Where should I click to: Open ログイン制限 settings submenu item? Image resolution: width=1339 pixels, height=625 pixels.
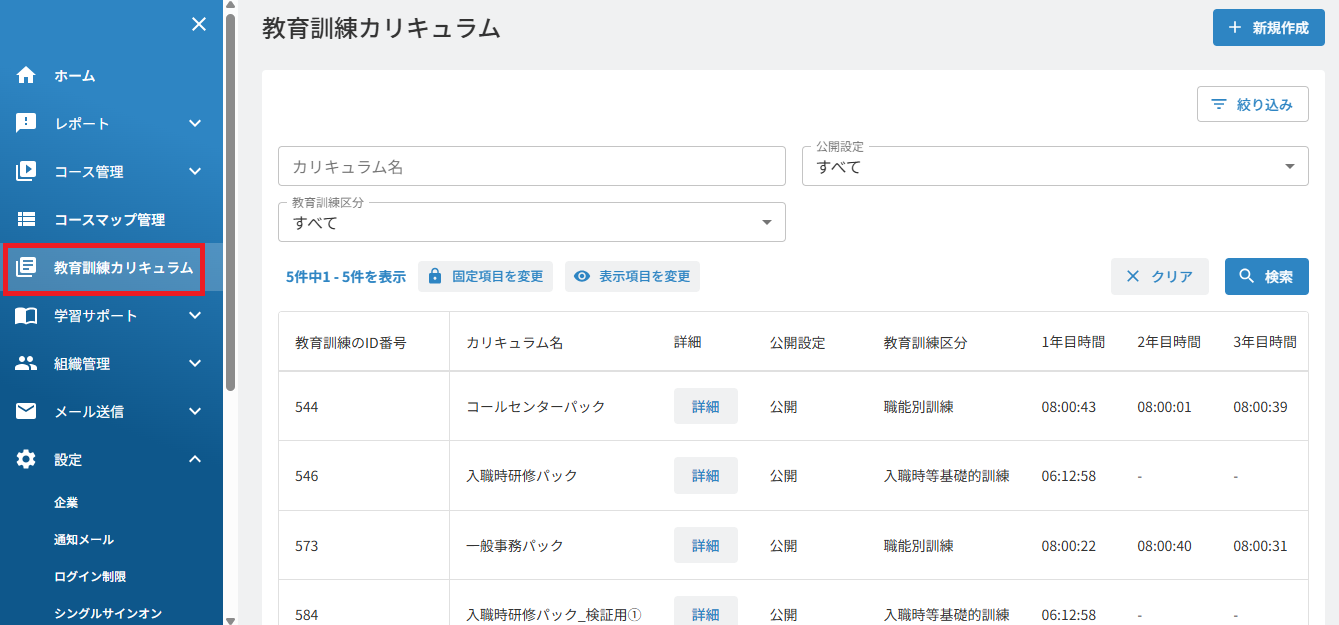coord(90,577)
